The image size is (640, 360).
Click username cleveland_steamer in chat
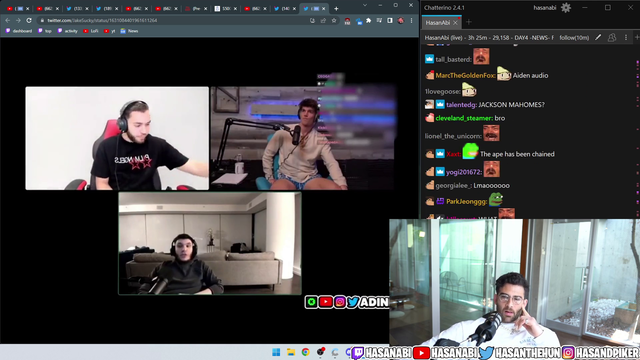[464, 118]
